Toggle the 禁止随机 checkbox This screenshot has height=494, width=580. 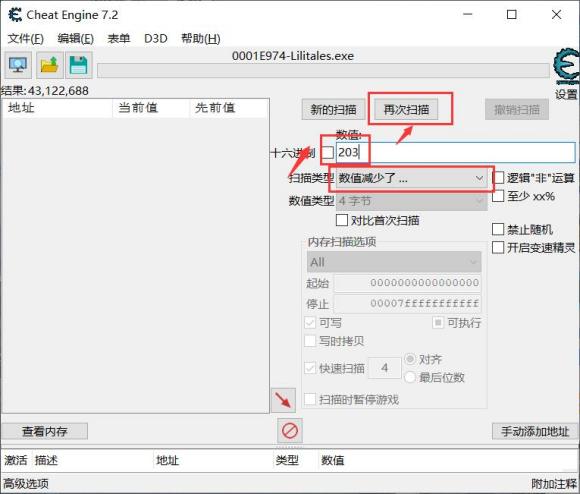pyautogui.click(x=498, y=229)
